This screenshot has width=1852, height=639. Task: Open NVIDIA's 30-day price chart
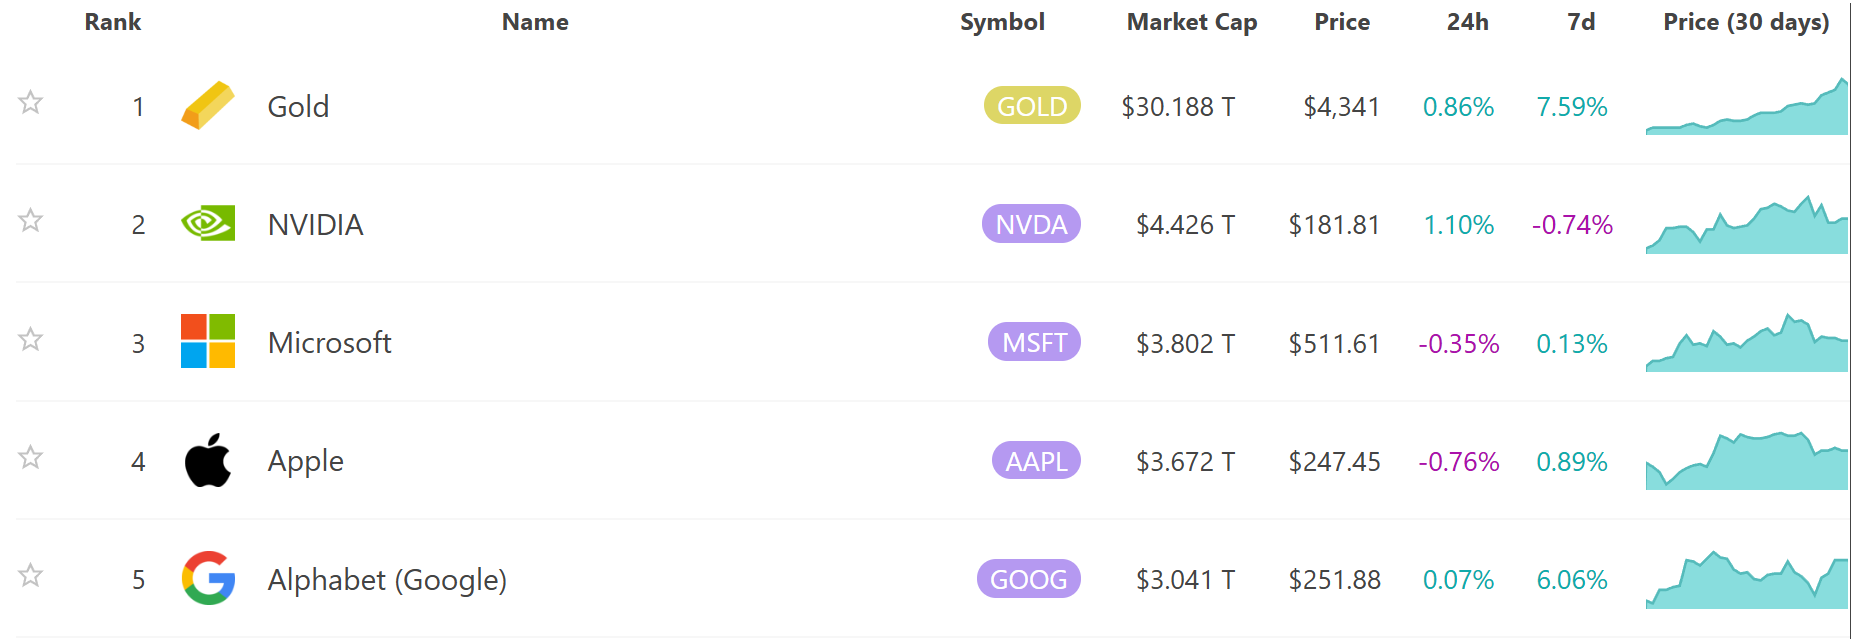pos(1746,225)
